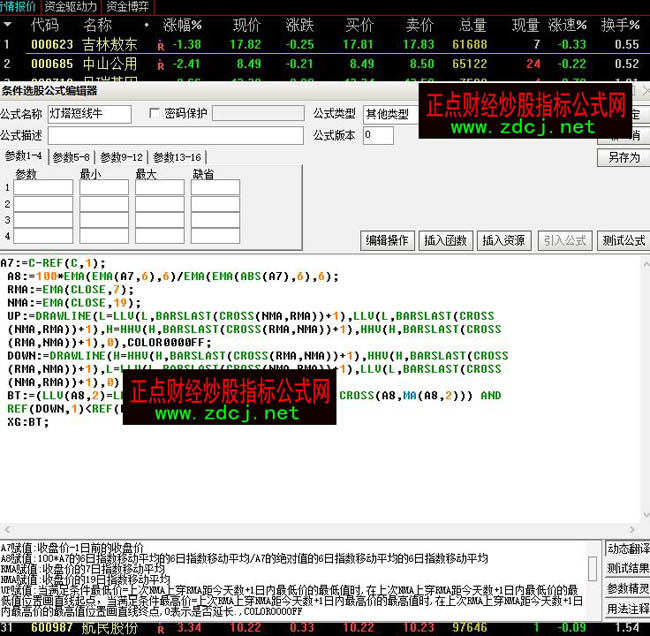Click the 测试公式 button
Viewport: 650px width, 636px height.
[x=622, y=241]
